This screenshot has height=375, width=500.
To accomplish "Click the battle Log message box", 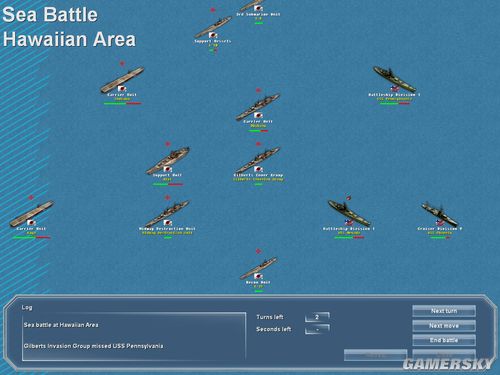I will click(134, 337).
